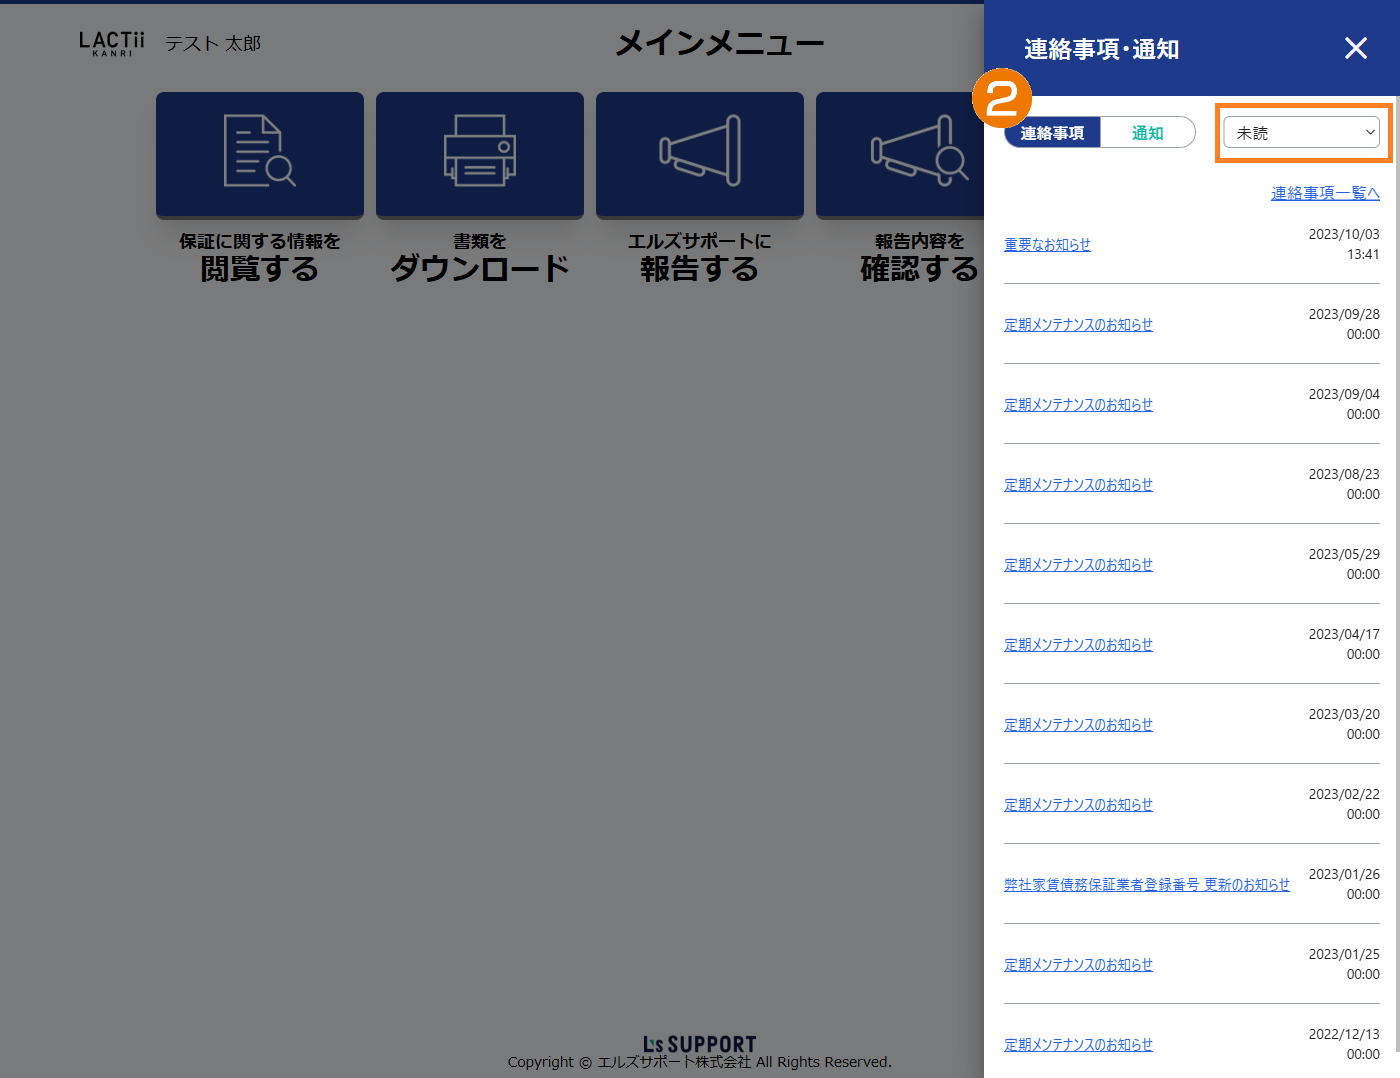Viewport: 1400px width, 1078px height.
Task: Open the 2023/09/28 定期メンテナンスのお知らせ notice
Action: [1078, 325]
